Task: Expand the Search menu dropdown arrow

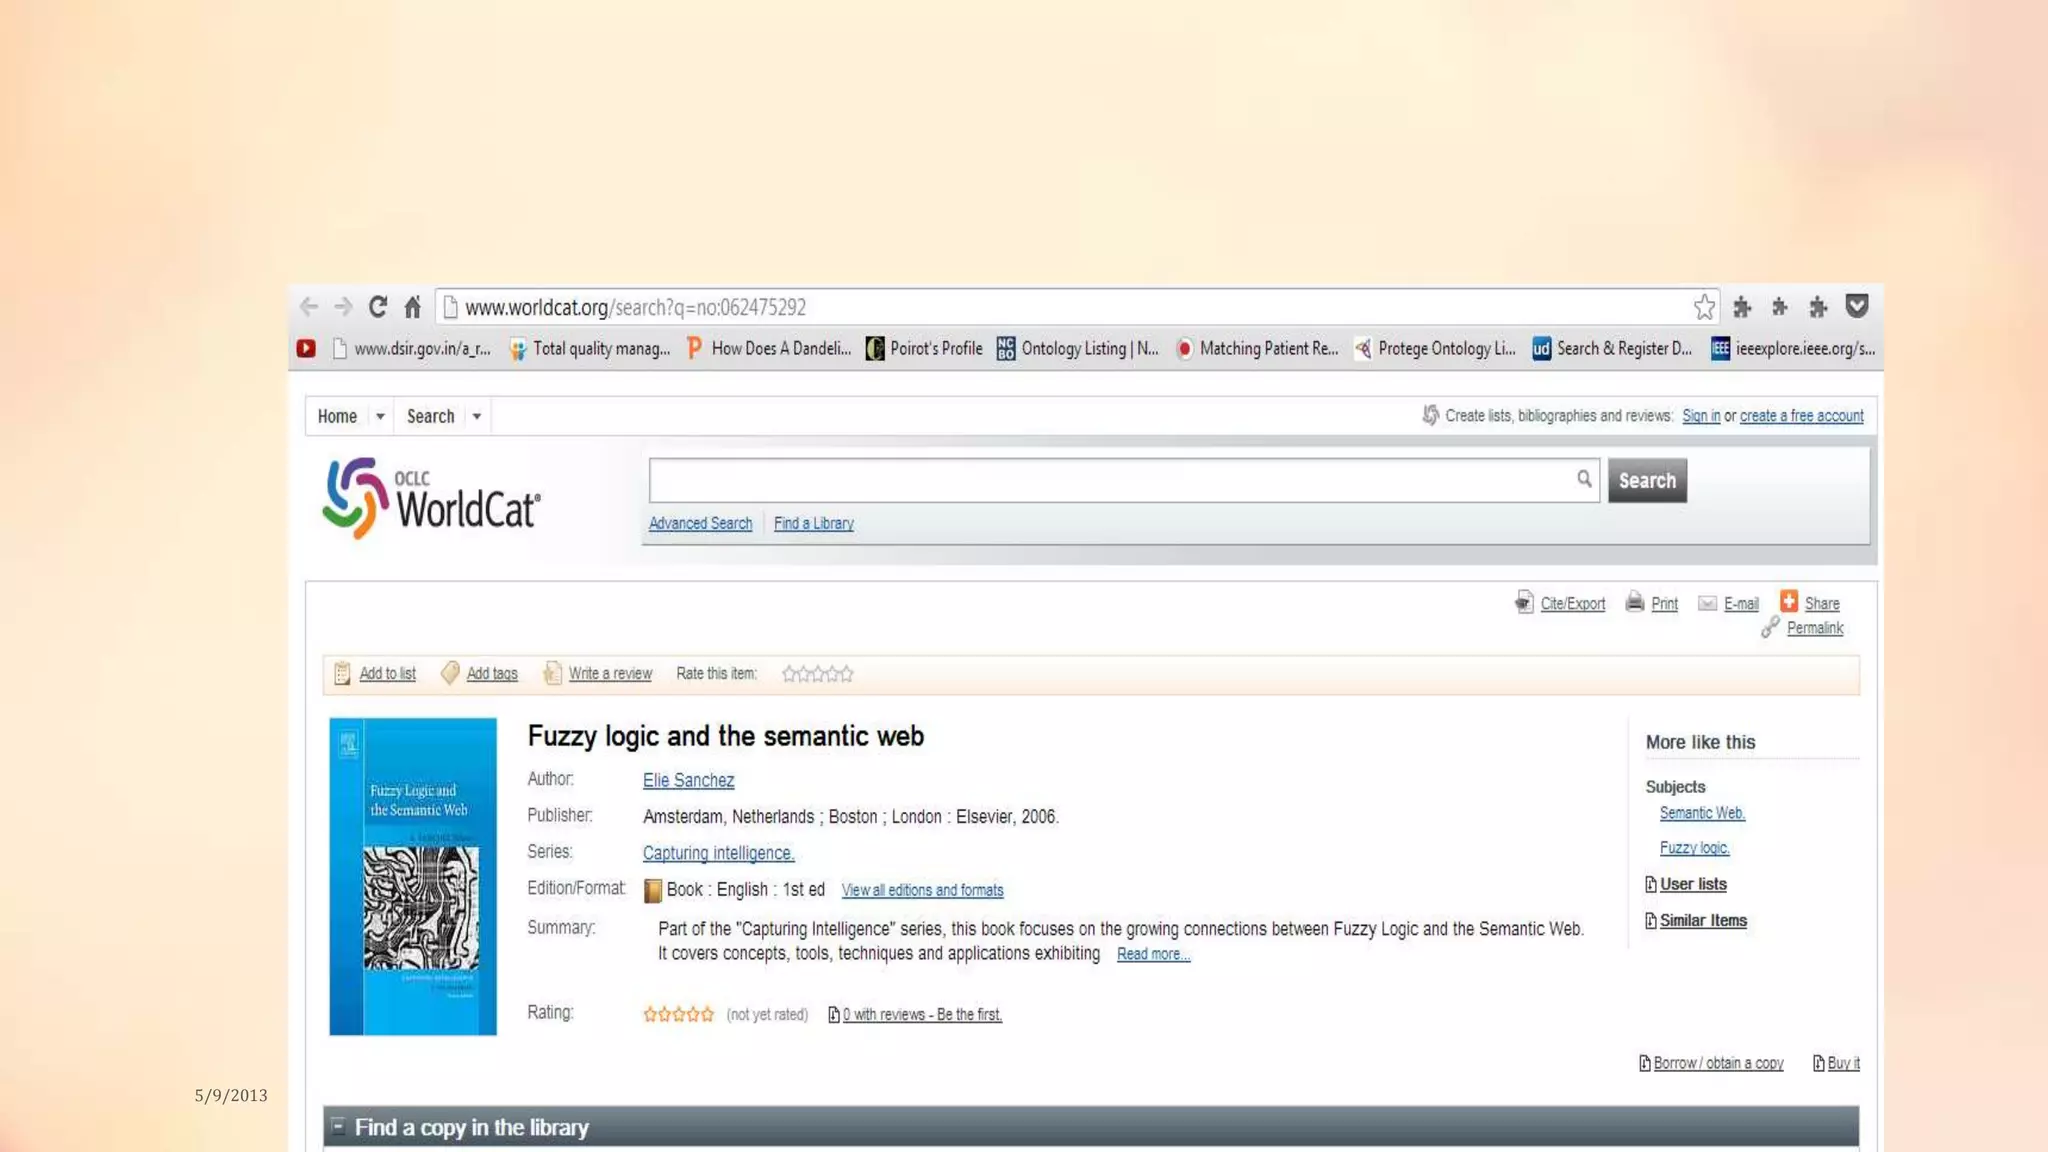Action: click(x=477, y=417)
